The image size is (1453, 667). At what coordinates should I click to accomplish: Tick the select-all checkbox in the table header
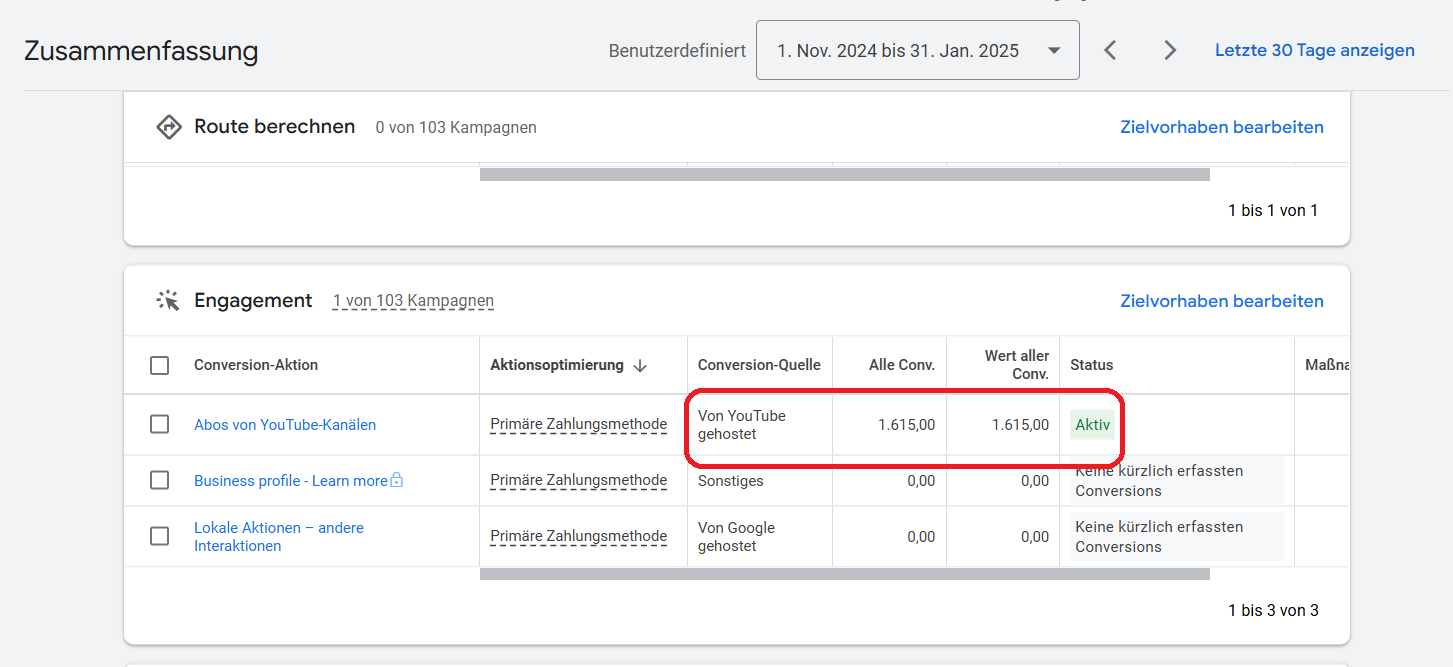(159, 365)
